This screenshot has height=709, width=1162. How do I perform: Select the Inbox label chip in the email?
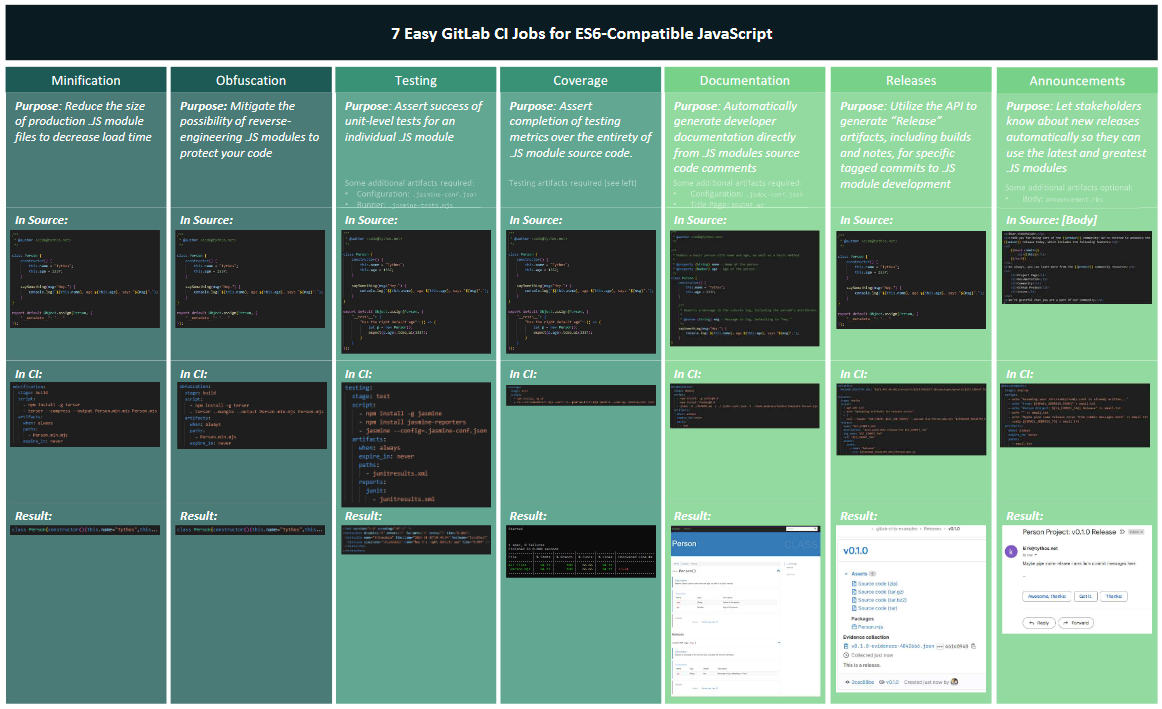click(x=1135, y=532)
